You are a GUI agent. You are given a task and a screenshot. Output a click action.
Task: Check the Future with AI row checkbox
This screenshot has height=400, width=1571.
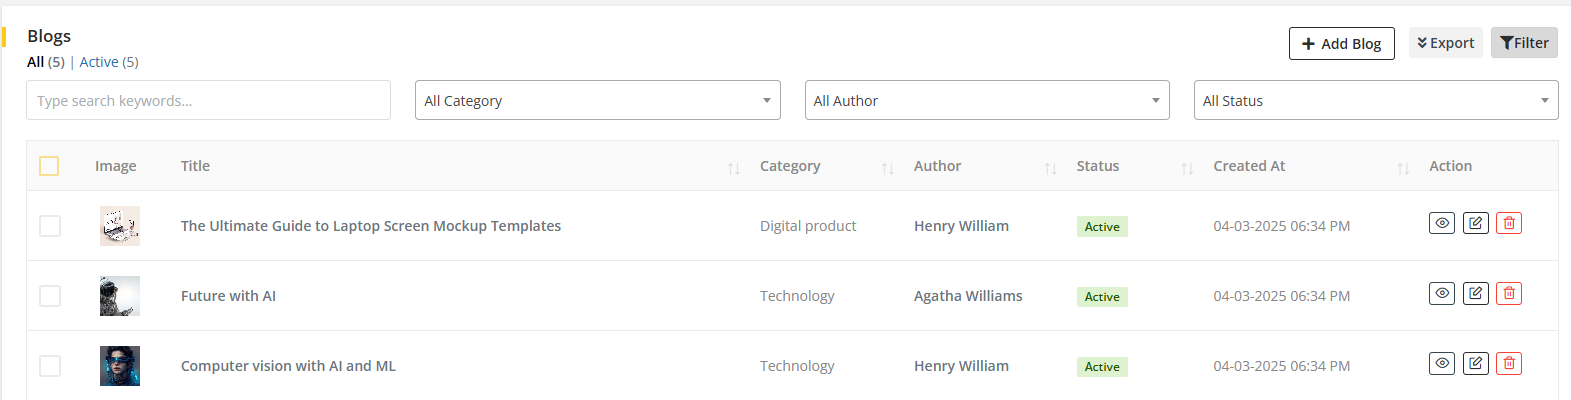point(50,296)
